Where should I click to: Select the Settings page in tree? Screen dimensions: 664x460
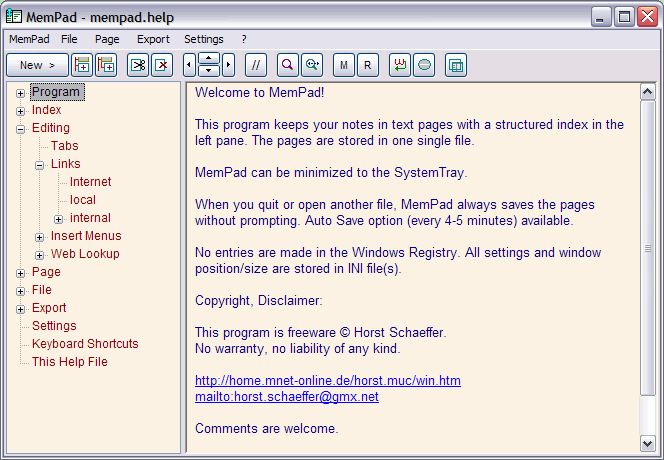(x=54, y=326)
